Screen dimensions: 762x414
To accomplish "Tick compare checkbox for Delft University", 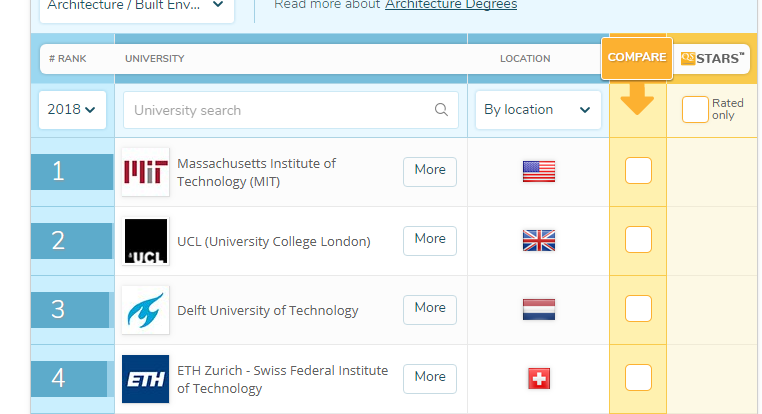I will point(638,309).
